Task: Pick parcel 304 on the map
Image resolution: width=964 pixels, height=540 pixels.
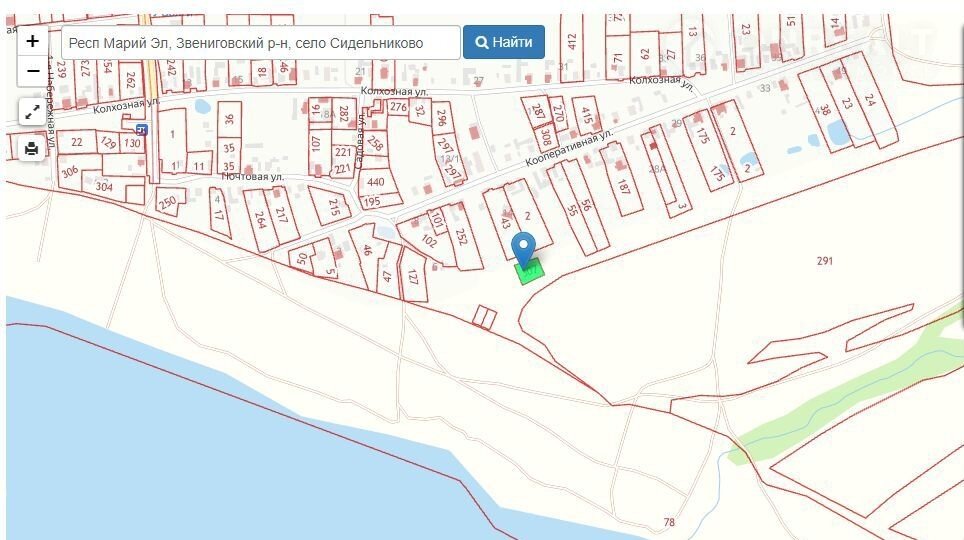Action: click(x=104, y=187)
